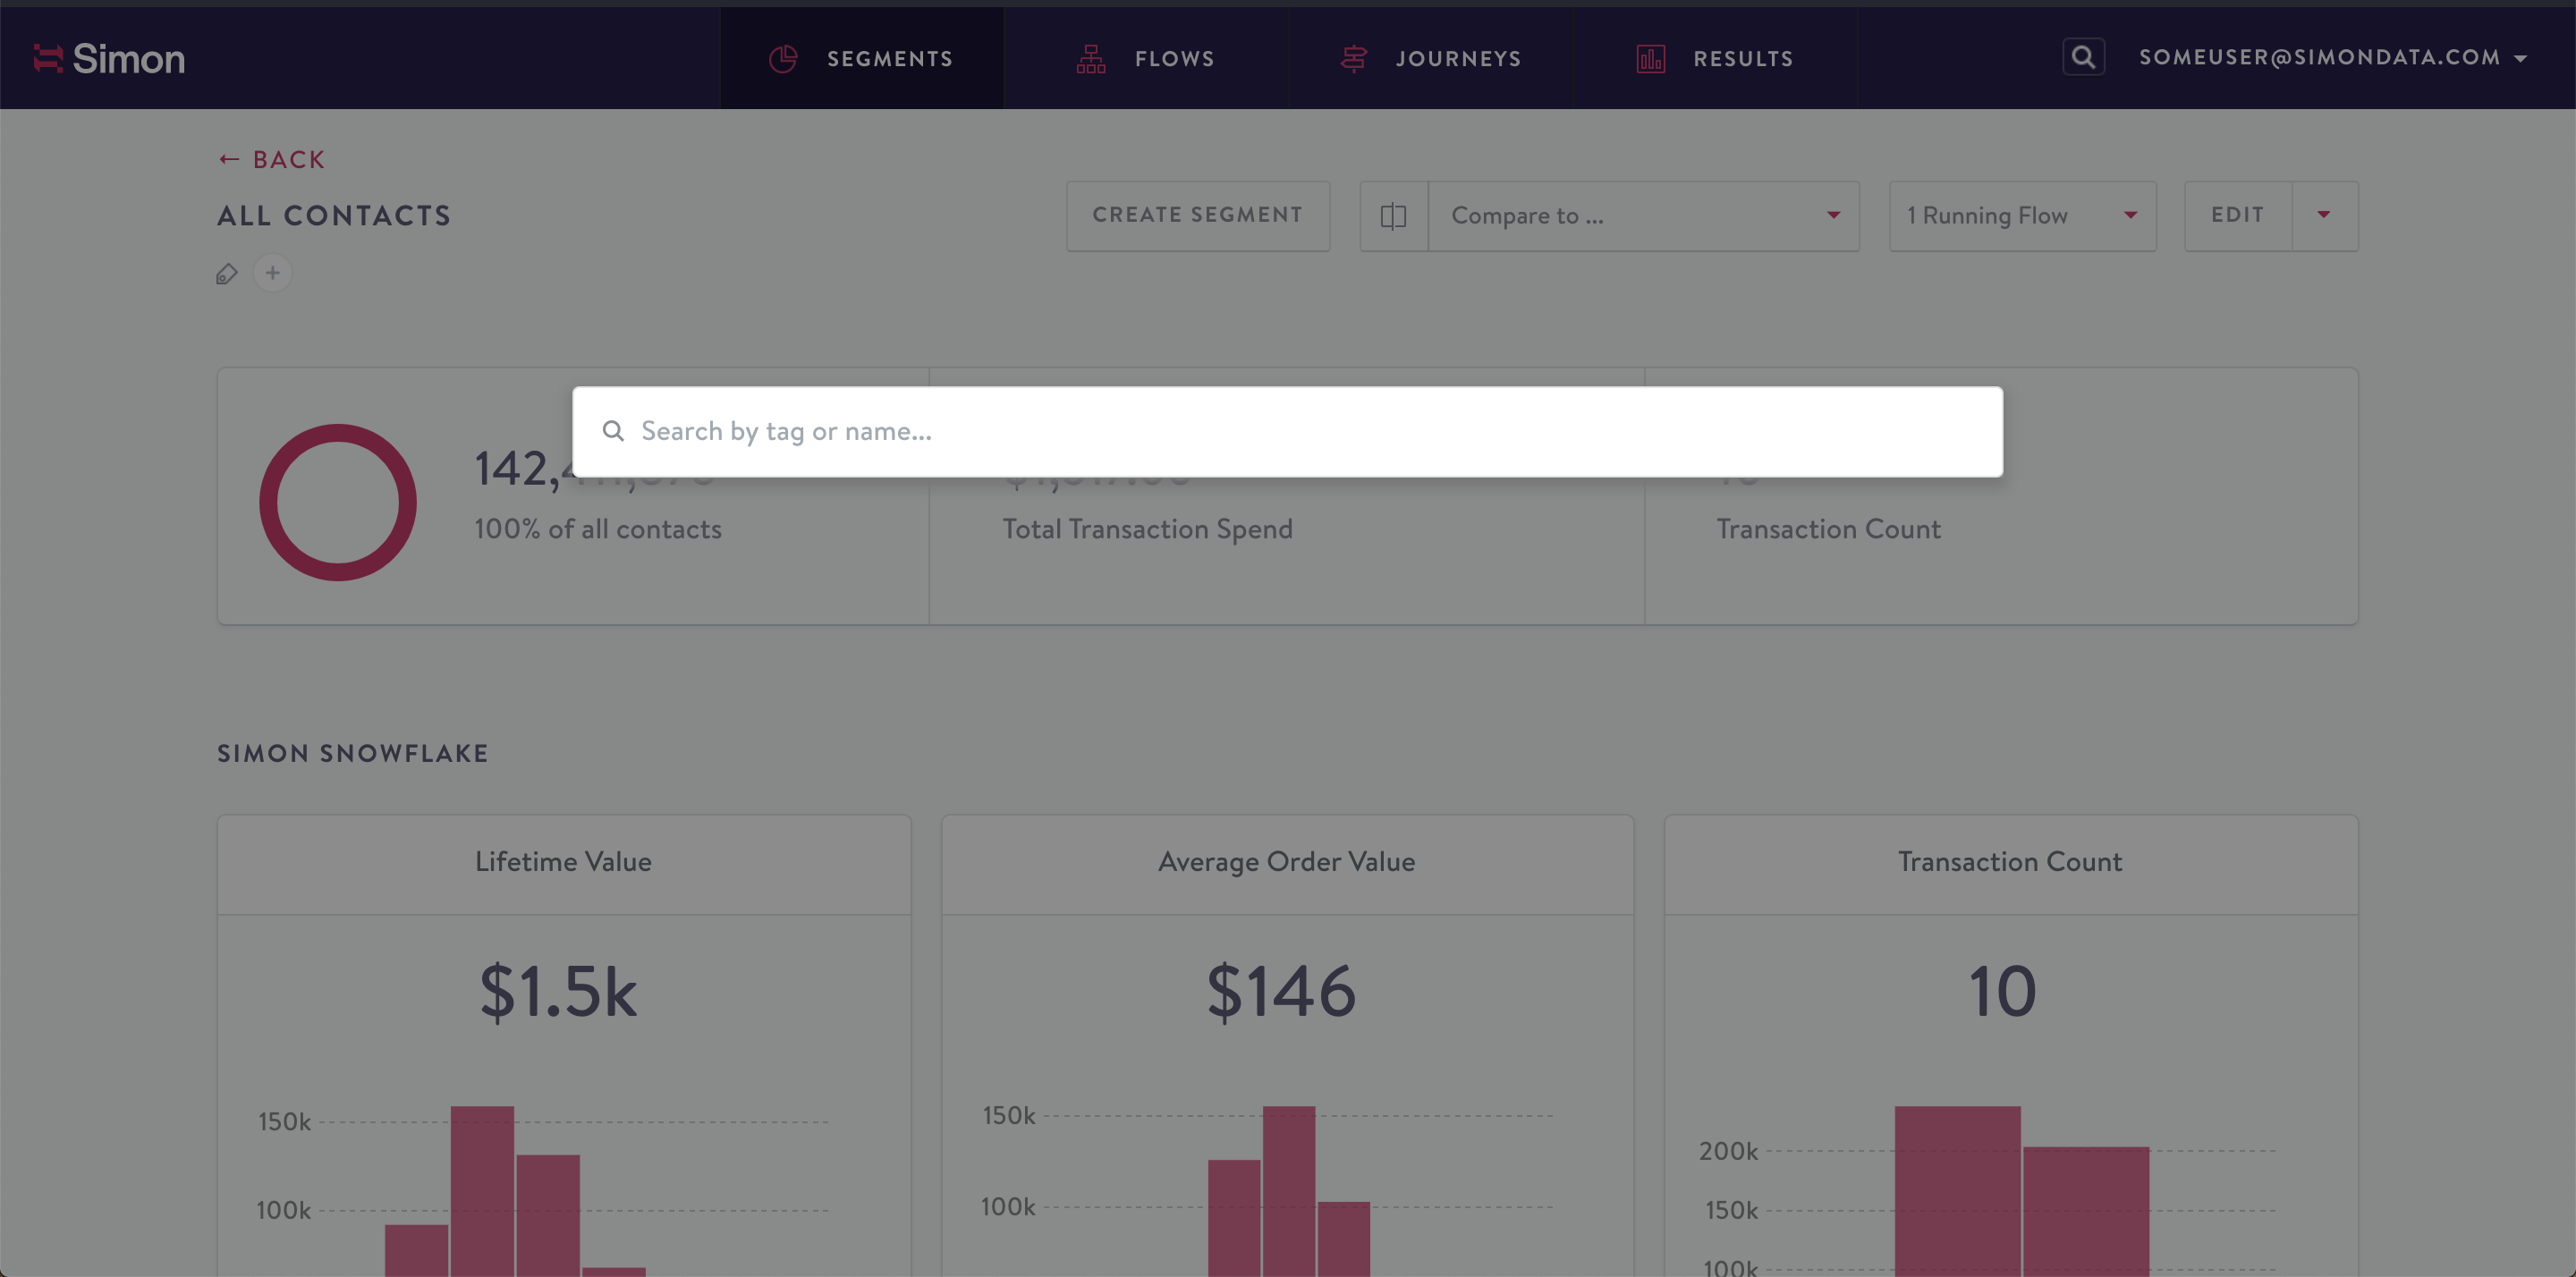Click the Results bar chart icon
Viewport: 2576px width, 1277px height.
(1650, 59)
